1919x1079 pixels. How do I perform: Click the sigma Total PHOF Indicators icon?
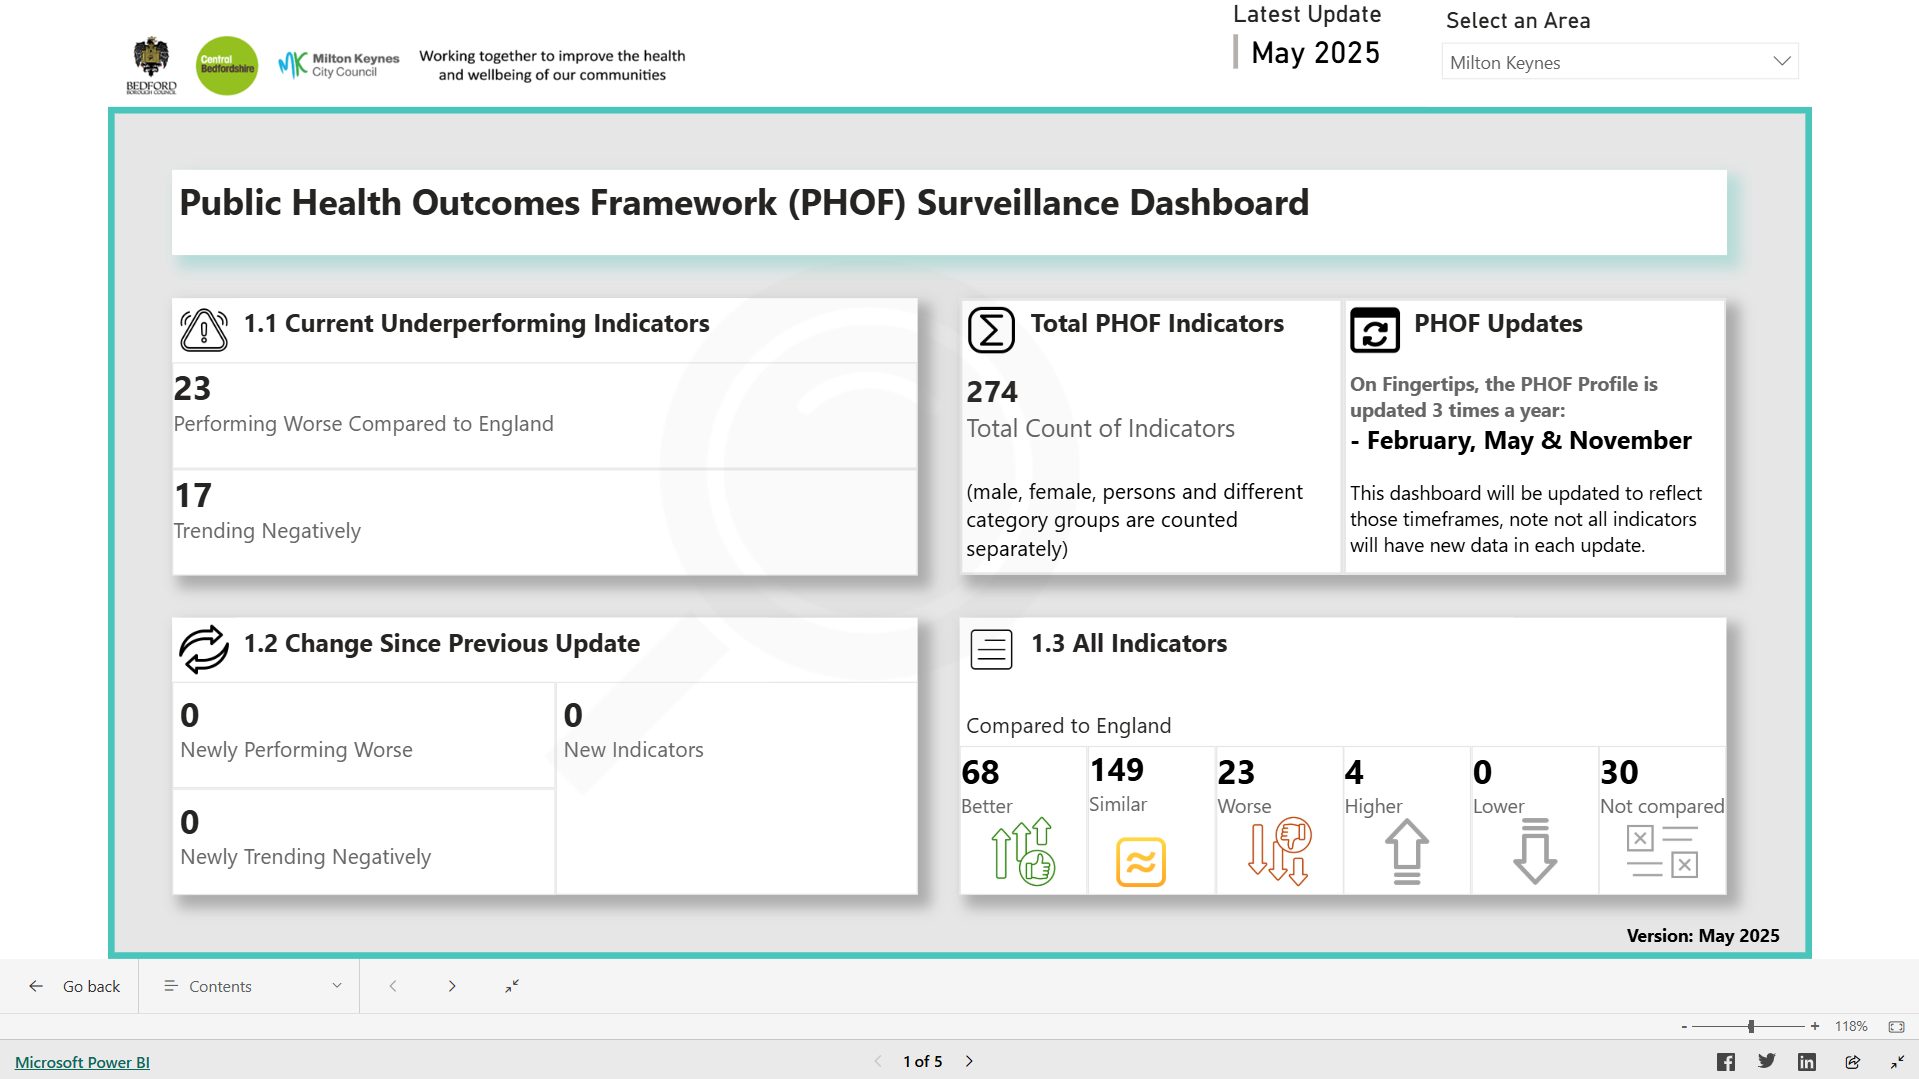pyautogui.click(x=991, y=330)
